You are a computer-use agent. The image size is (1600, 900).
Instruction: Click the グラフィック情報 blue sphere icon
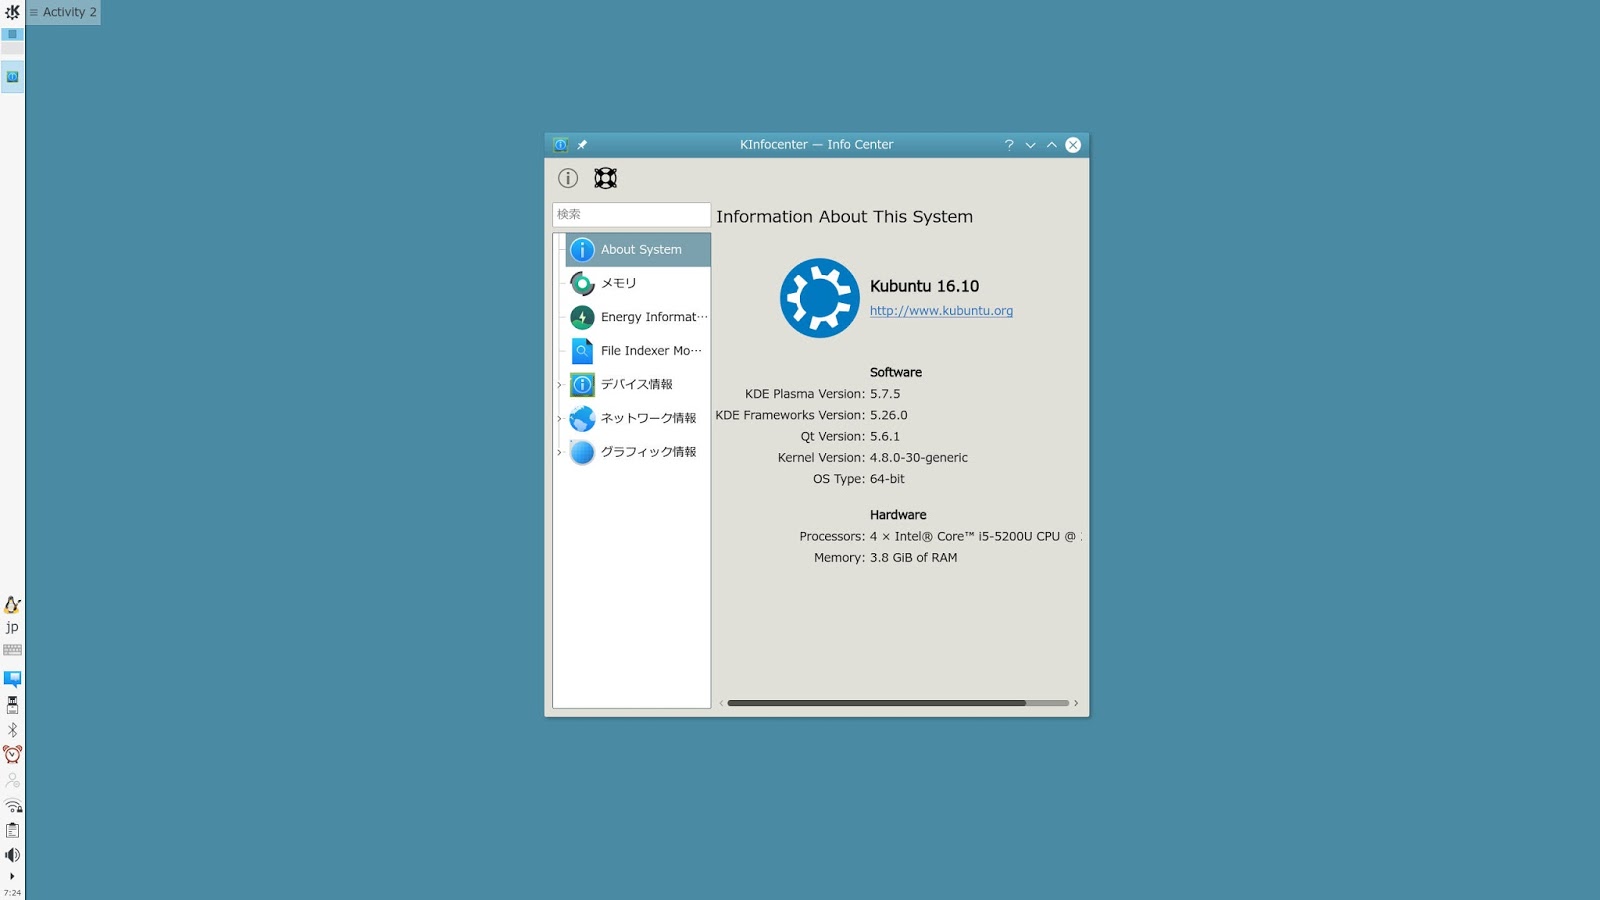pyautogui.click(x=582, y=452)
